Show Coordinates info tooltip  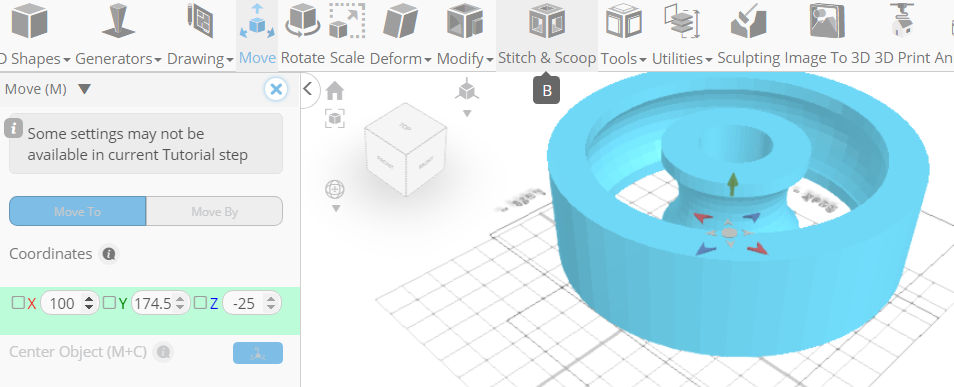click(x=109, y=254)
